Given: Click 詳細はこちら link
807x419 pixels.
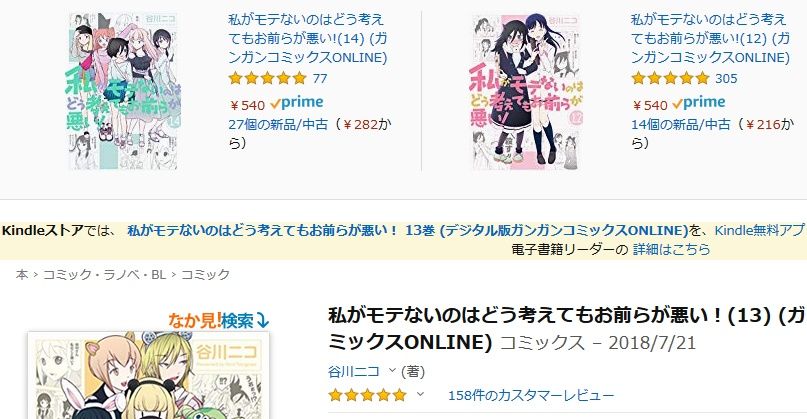Looking at the screenshot, I should (x=672, y=250).
